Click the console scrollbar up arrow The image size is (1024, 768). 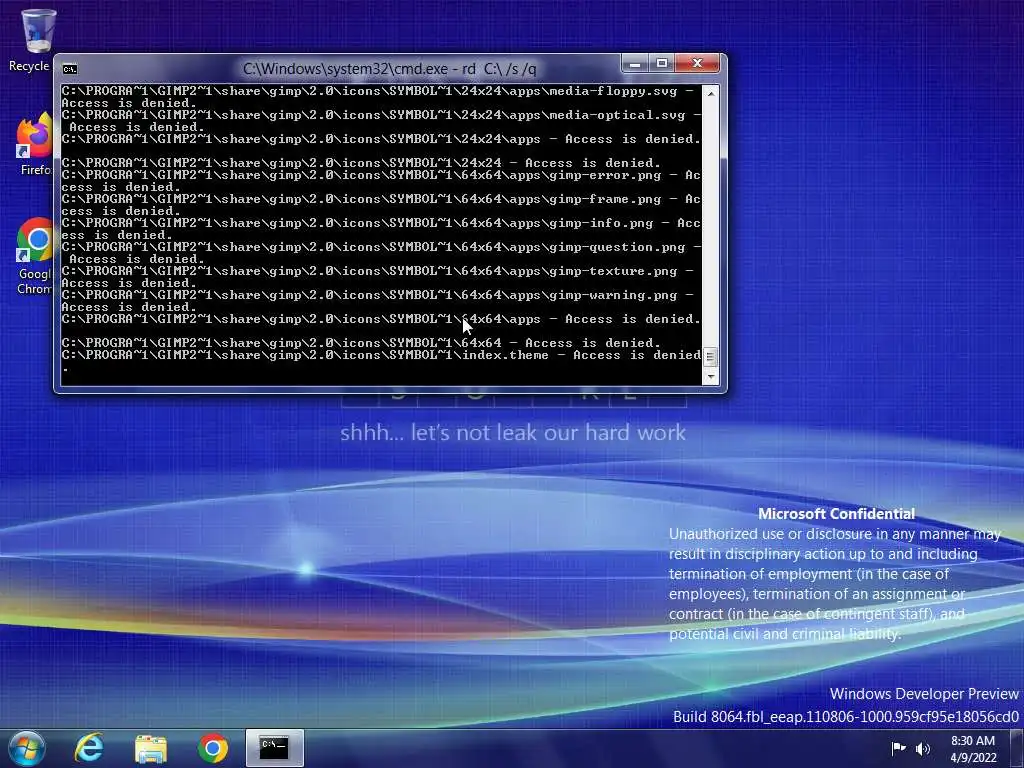tap(711, 93)
